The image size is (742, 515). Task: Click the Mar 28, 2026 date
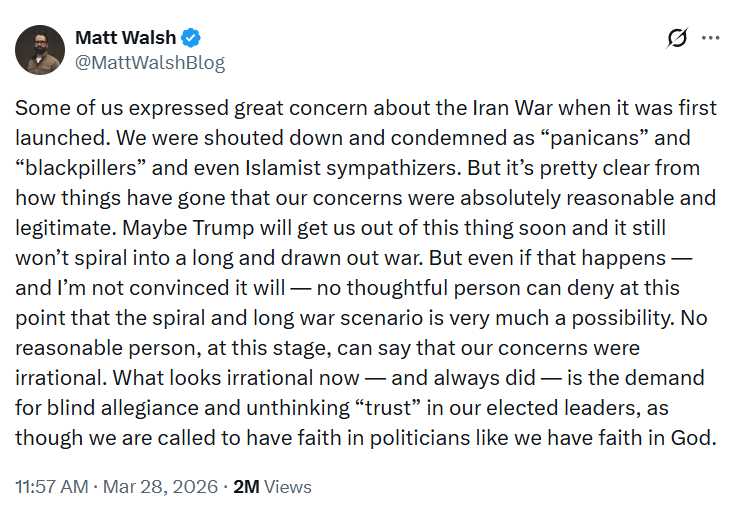(161, 487)
